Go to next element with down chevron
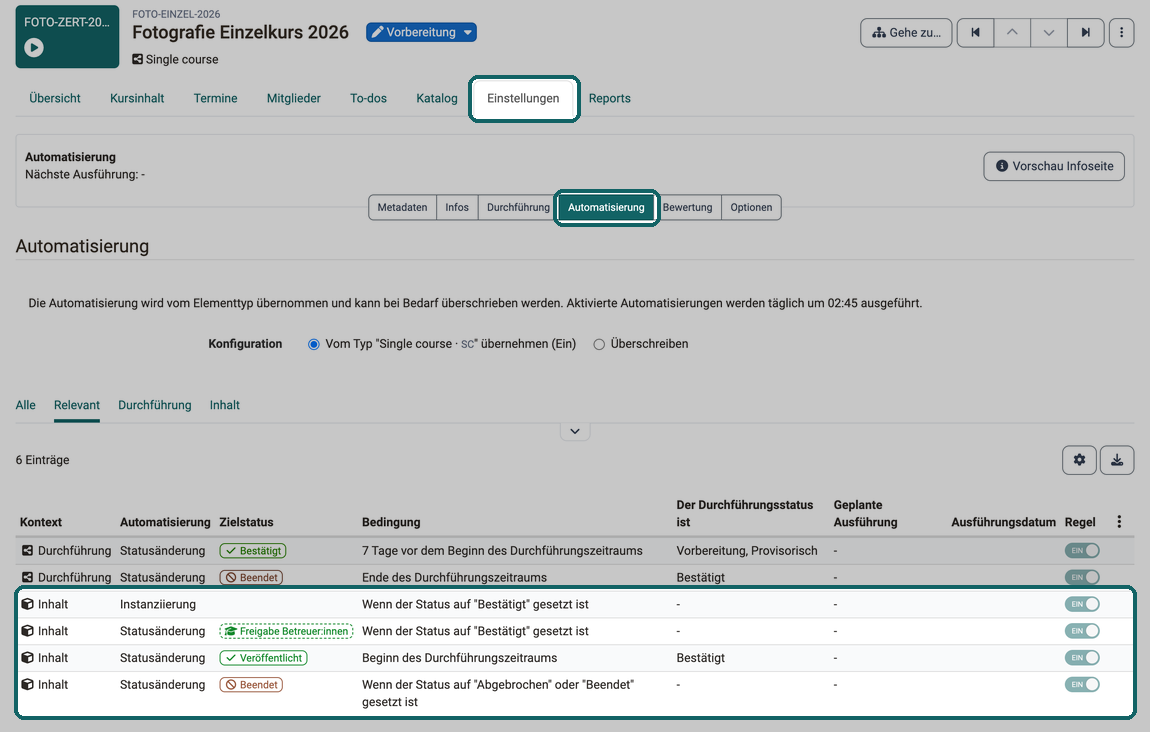 coord(1049,32)
